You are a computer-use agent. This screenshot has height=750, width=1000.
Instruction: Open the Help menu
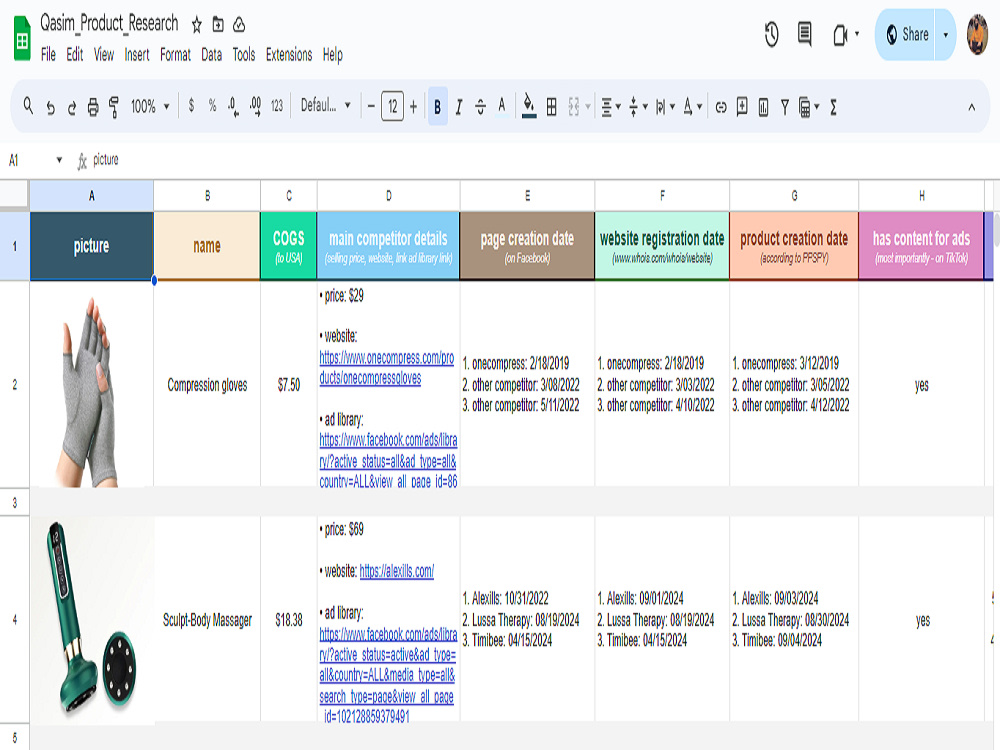pyautogui.click(x=332, y=55)
